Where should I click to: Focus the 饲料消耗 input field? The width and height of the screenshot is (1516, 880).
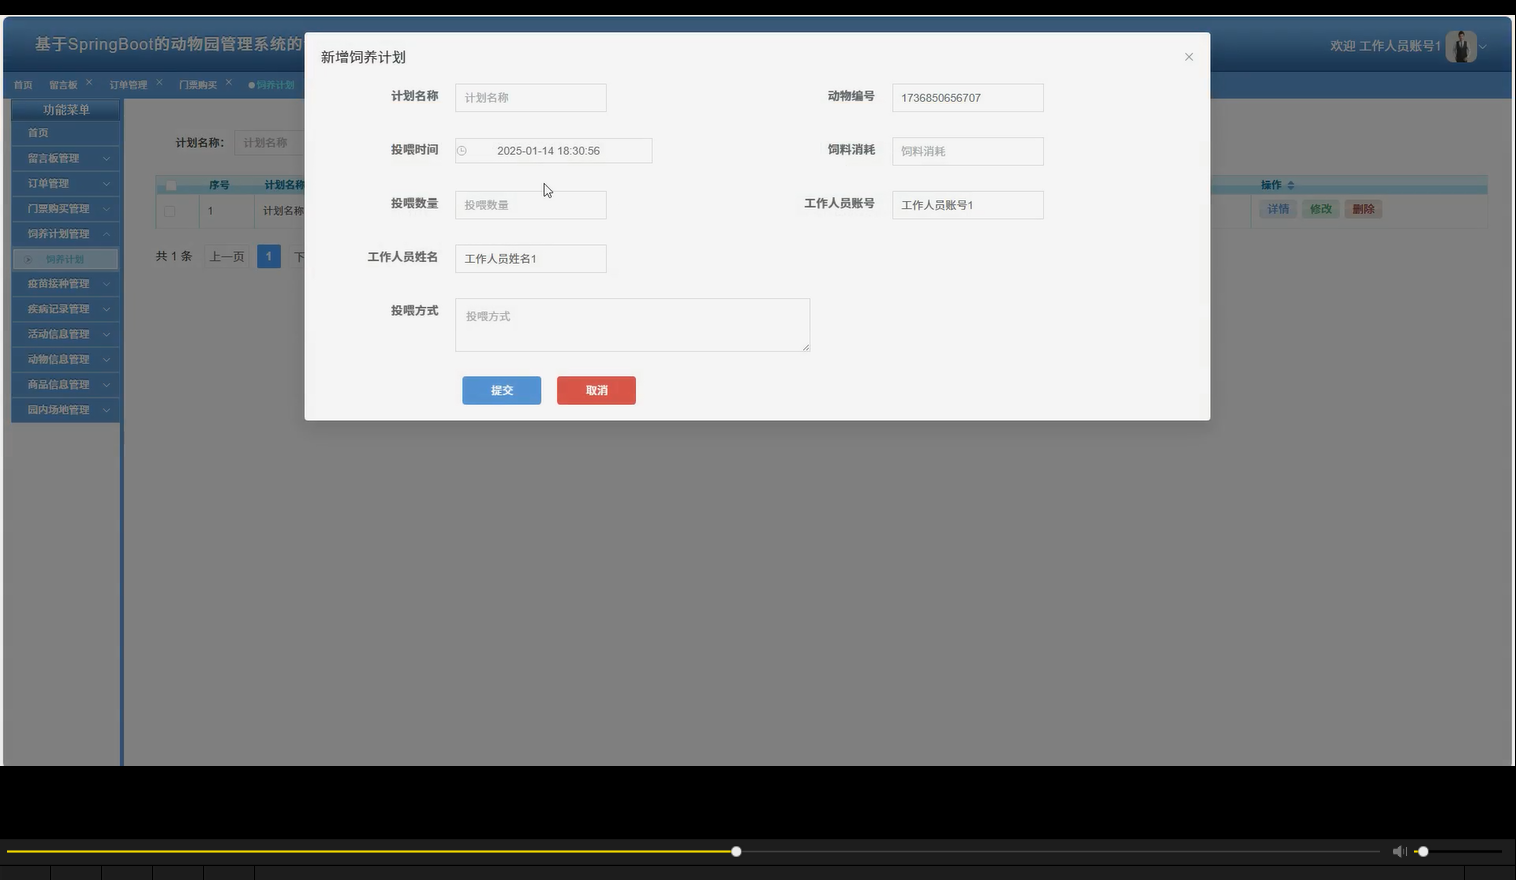pyautogui.click(x=968, y=151)
